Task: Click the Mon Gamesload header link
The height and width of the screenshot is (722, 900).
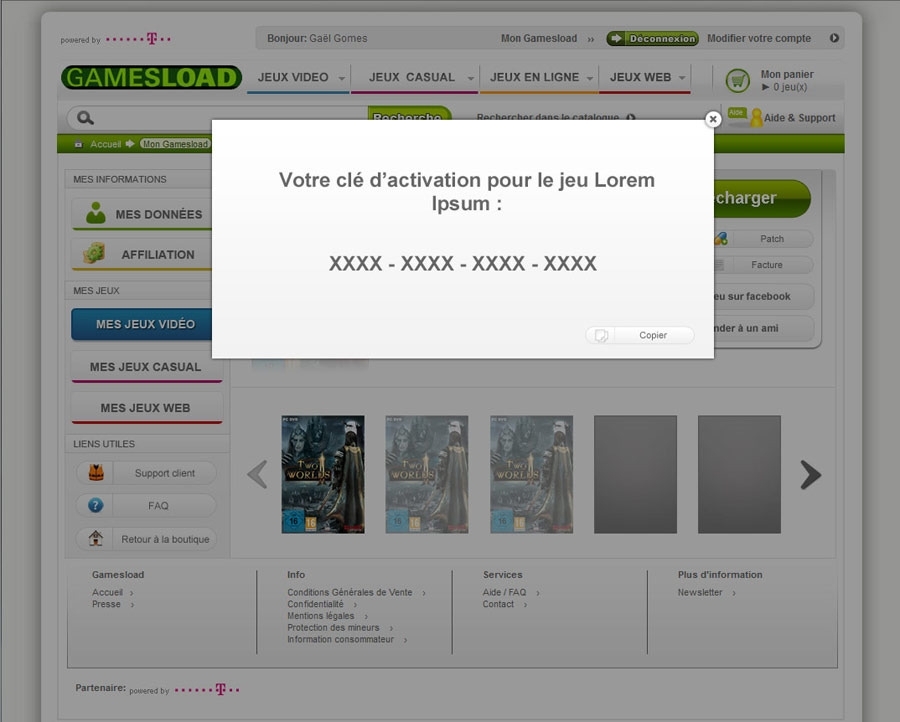Action: (x=538, y=38)
